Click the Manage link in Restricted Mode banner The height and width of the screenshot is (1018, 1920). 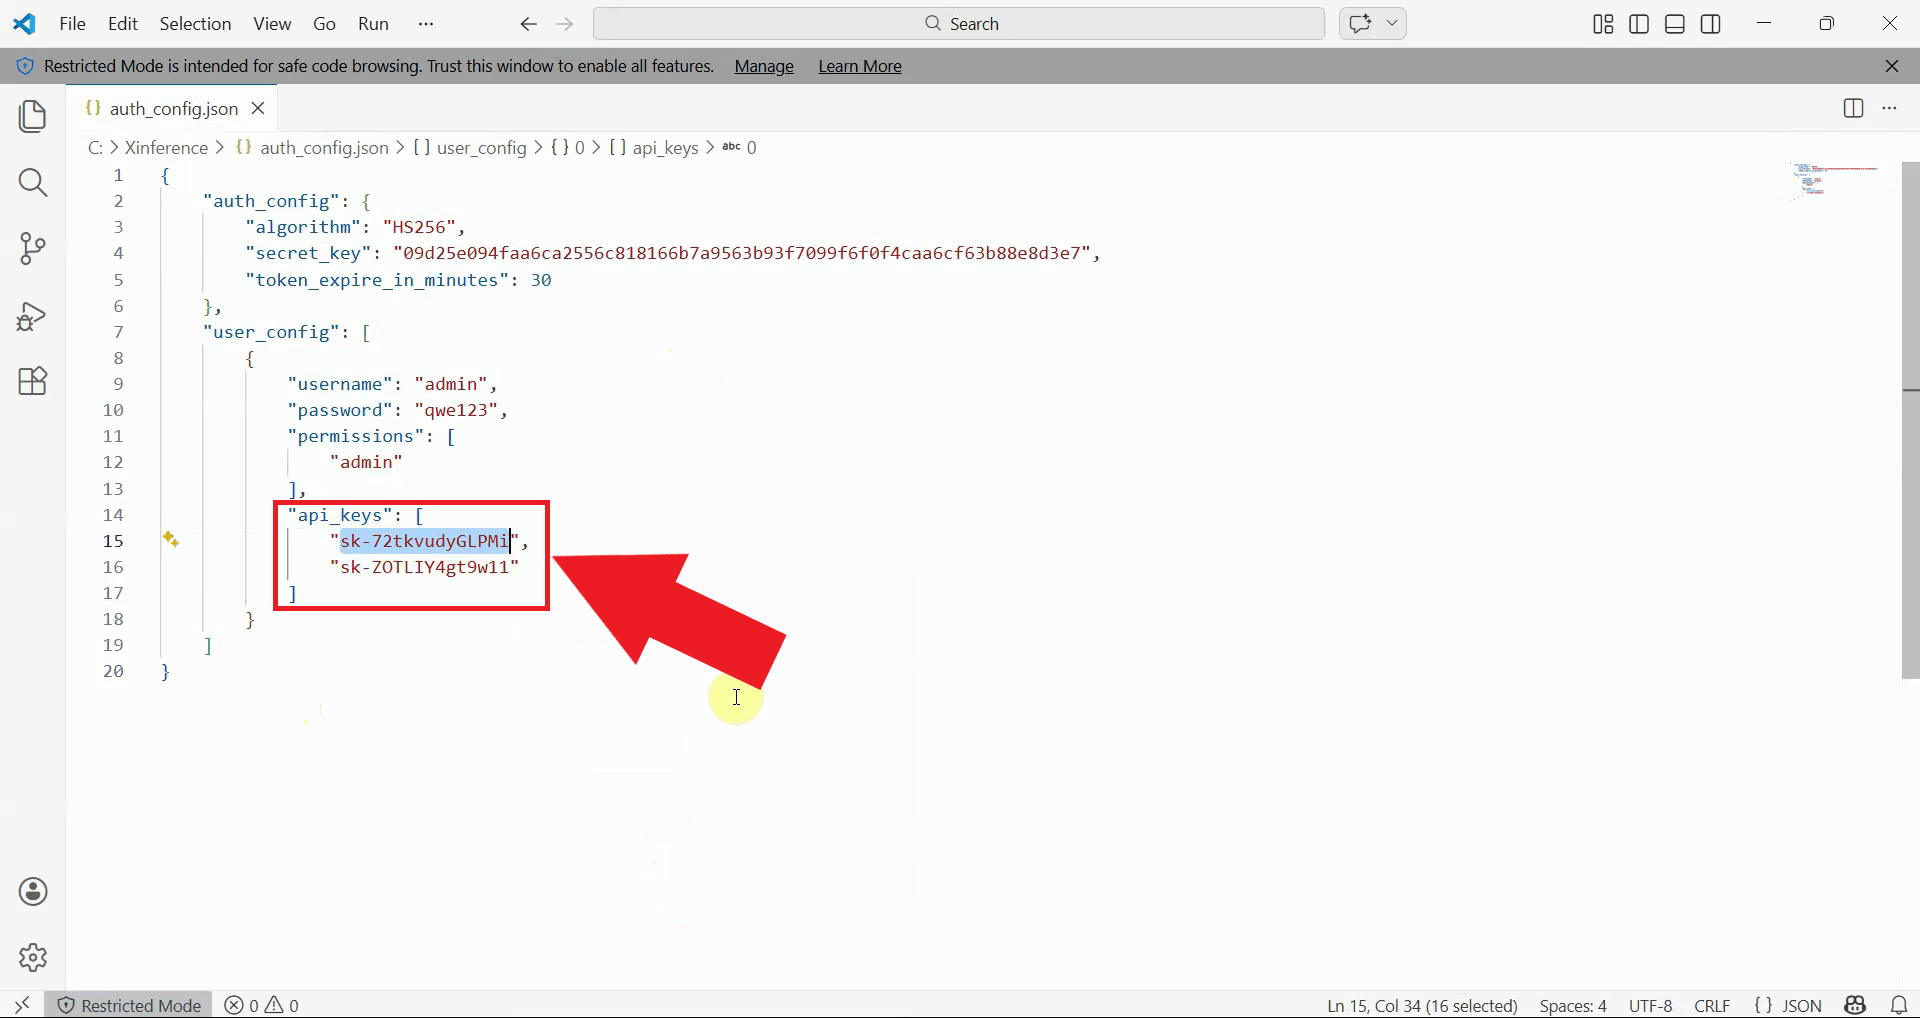(763, 66)
